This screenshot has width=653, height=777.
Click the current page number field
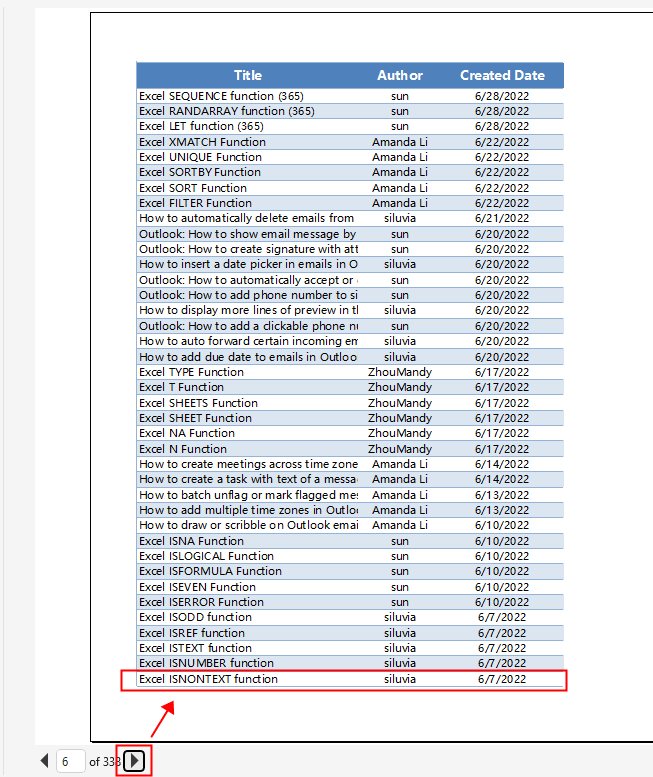click(70, 761)
